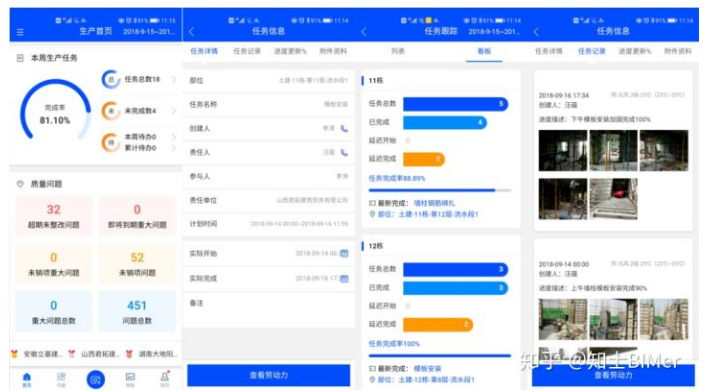707x391 pixels.
Task: Open the date range dropdown on 生产首页 header
Action: click(x=150, y=32)
